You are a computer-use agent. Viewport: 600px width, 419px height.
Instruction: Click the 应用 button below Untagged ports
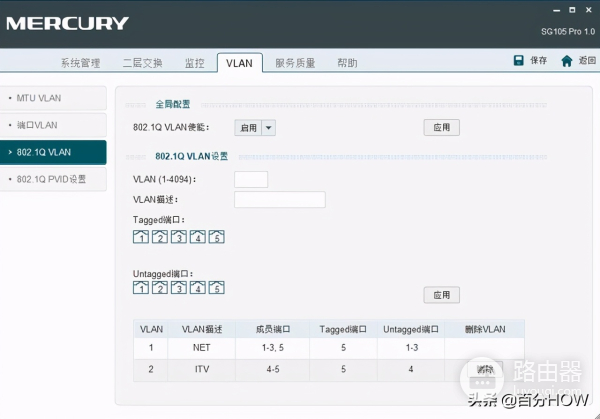pyautogui.click(x=441, y=295)
